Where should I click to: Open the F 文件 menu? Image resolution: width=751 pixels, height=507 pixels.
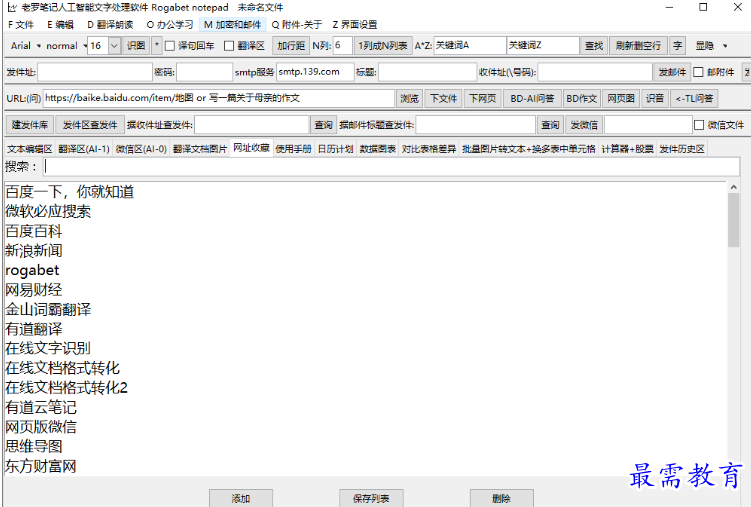[x=21, y=24]
